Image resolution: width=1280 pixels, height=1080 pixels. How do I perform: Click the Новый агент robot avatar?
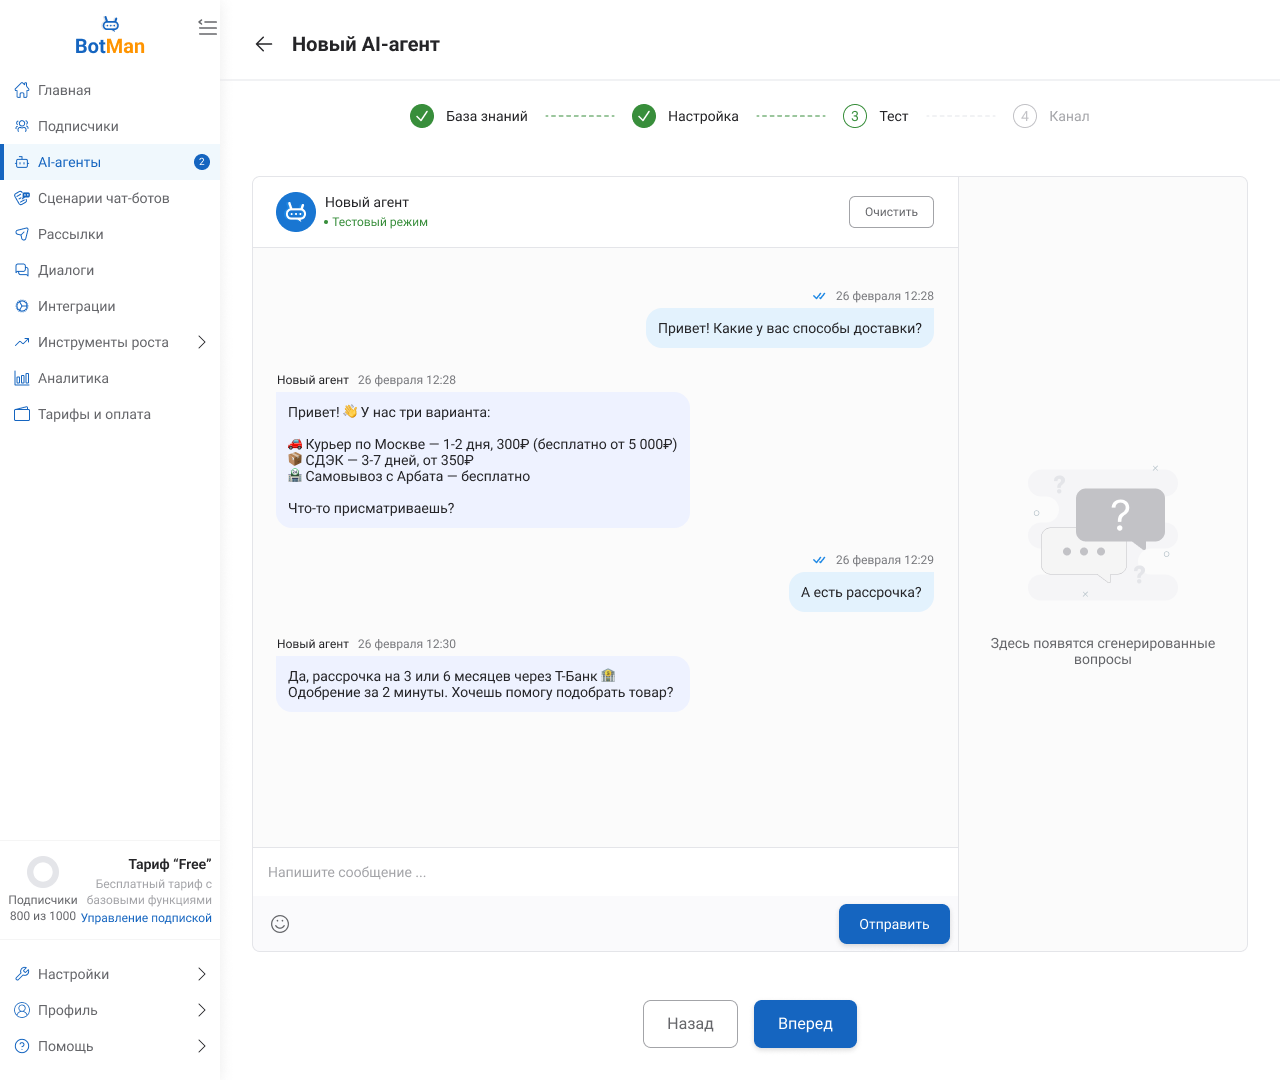[x=296, y=212]
